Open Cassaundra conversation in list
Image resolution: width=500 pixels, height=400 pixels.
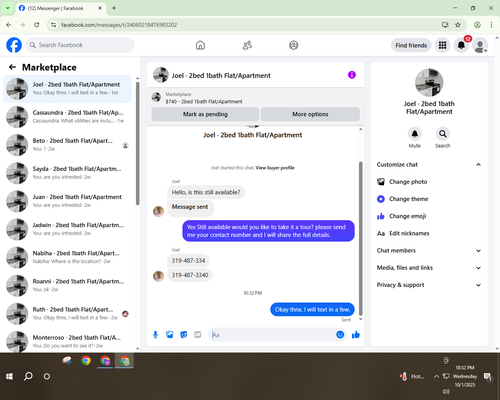pyautogui.click(x=68, y=117)
